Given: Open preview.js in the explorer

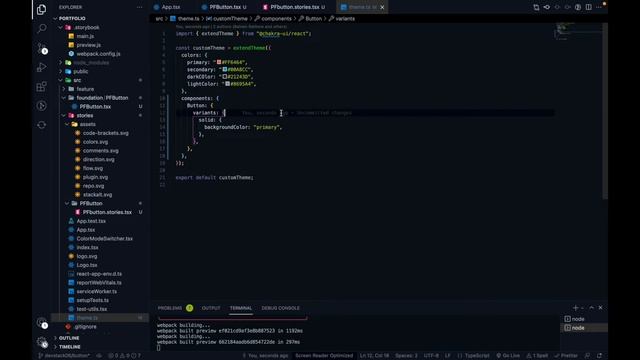Looking at the screenshot, I should (89, 45).
